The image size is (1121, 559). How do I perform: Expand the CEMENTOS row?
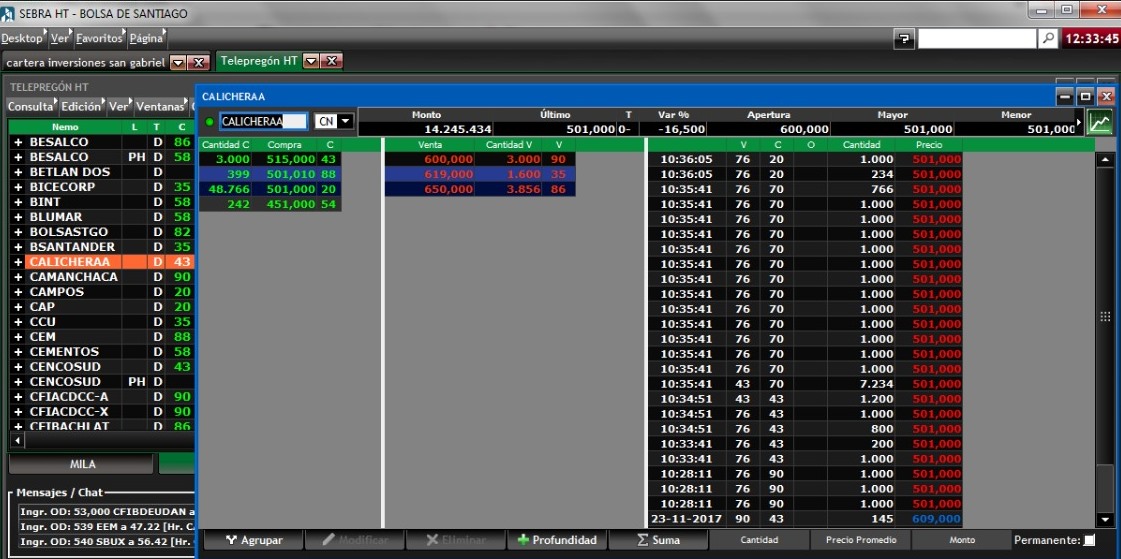(19, 352)
